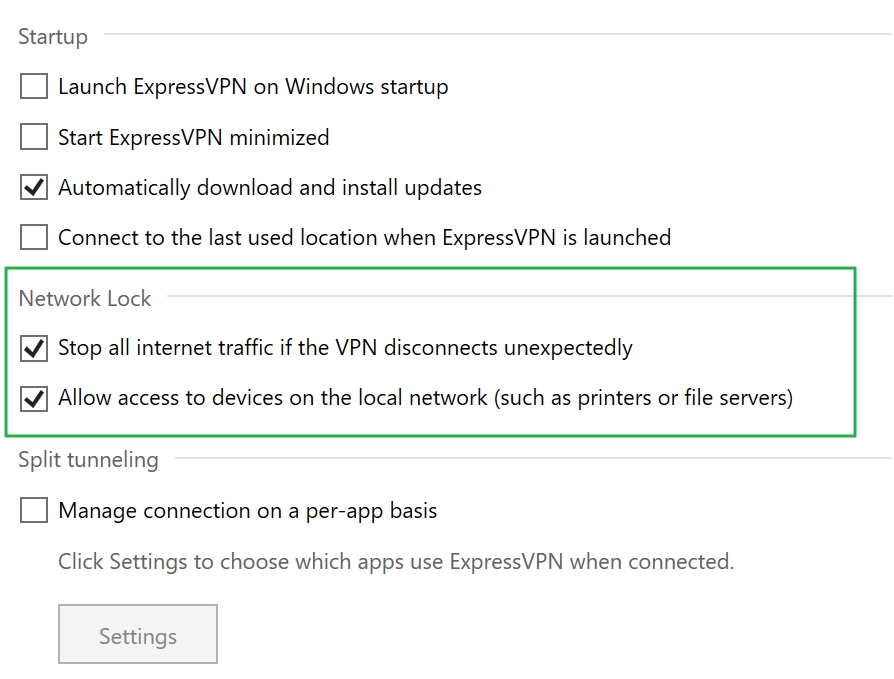
Task: Click the Network Lock section header
Action: click(x=84, y=298)
